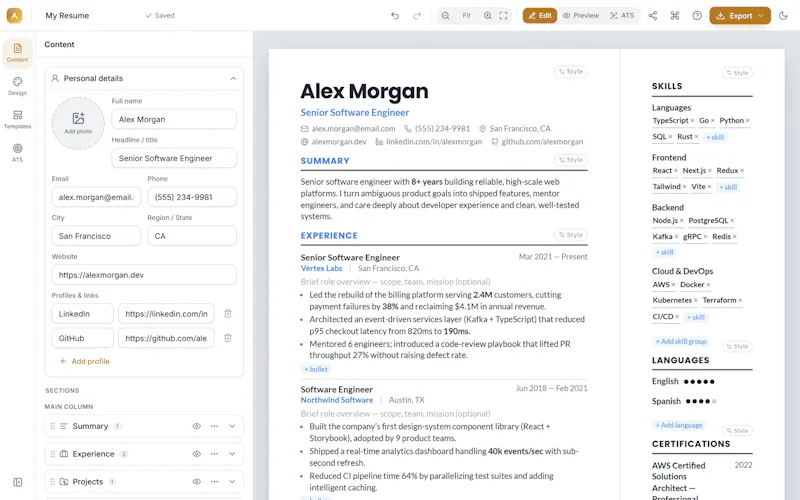Open Style options for Summary heading
This screenshot has width=800, height=500.
(x=571, y=160)
